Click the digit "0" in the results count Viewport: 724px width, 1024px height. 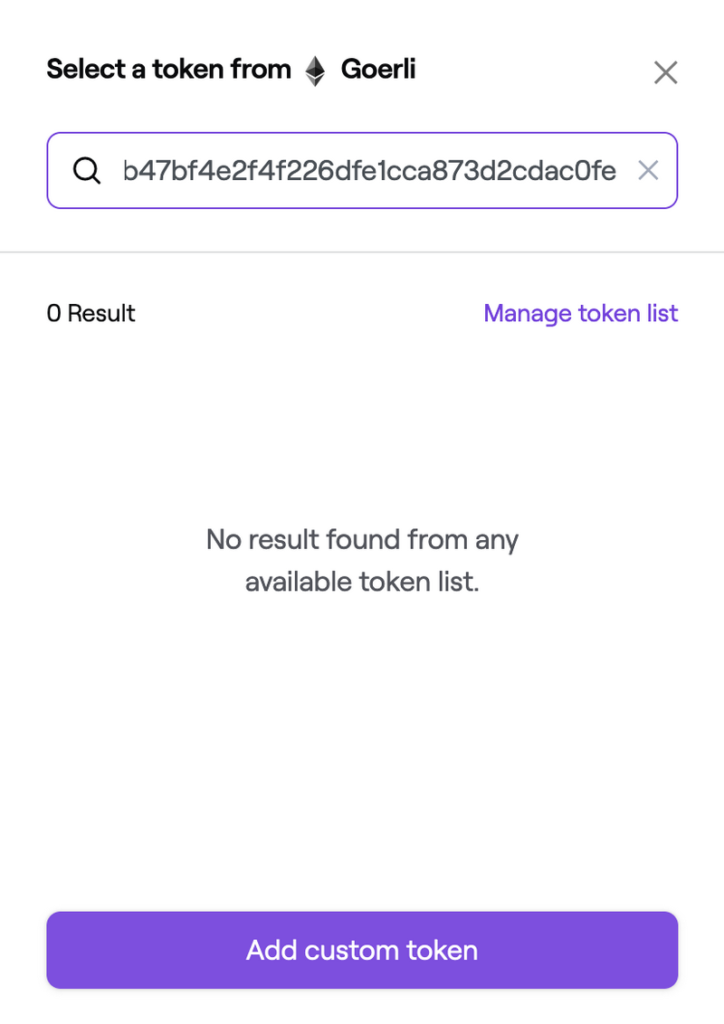[x=53, y=313]
